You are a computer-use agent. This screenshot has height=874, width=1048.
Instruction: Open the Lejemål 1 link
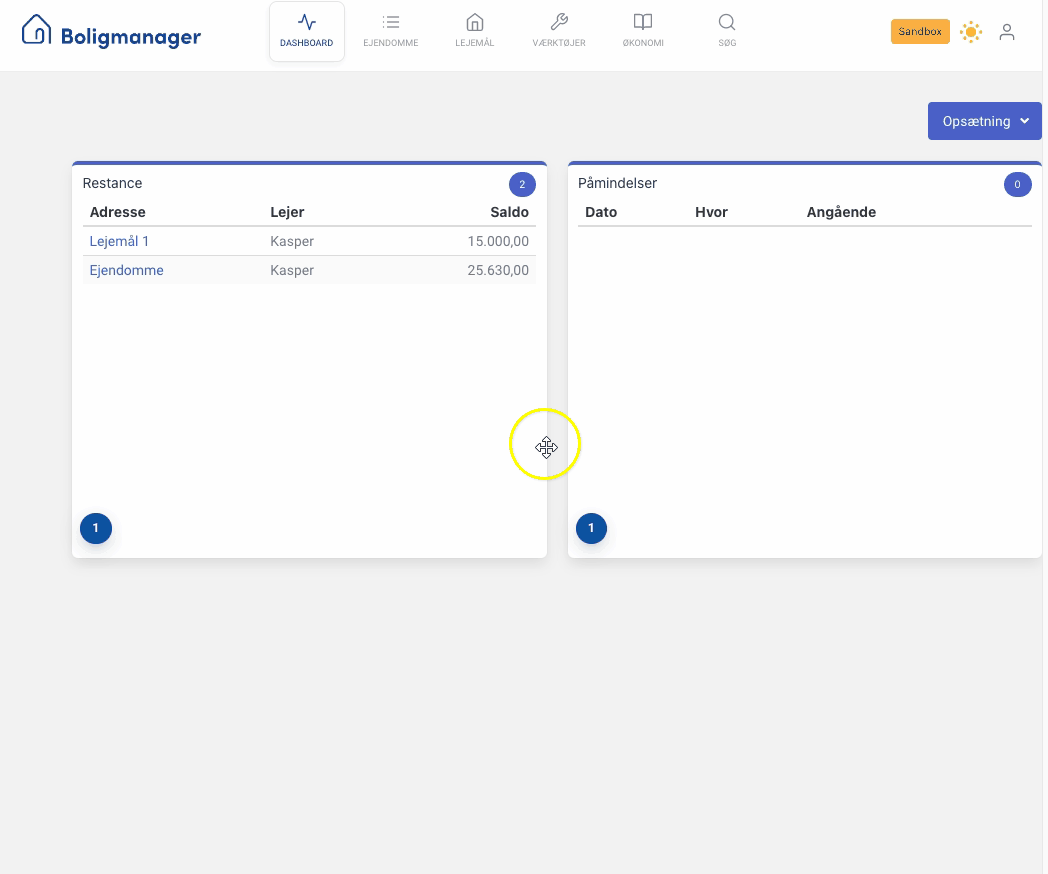click(x=119, y=241)
